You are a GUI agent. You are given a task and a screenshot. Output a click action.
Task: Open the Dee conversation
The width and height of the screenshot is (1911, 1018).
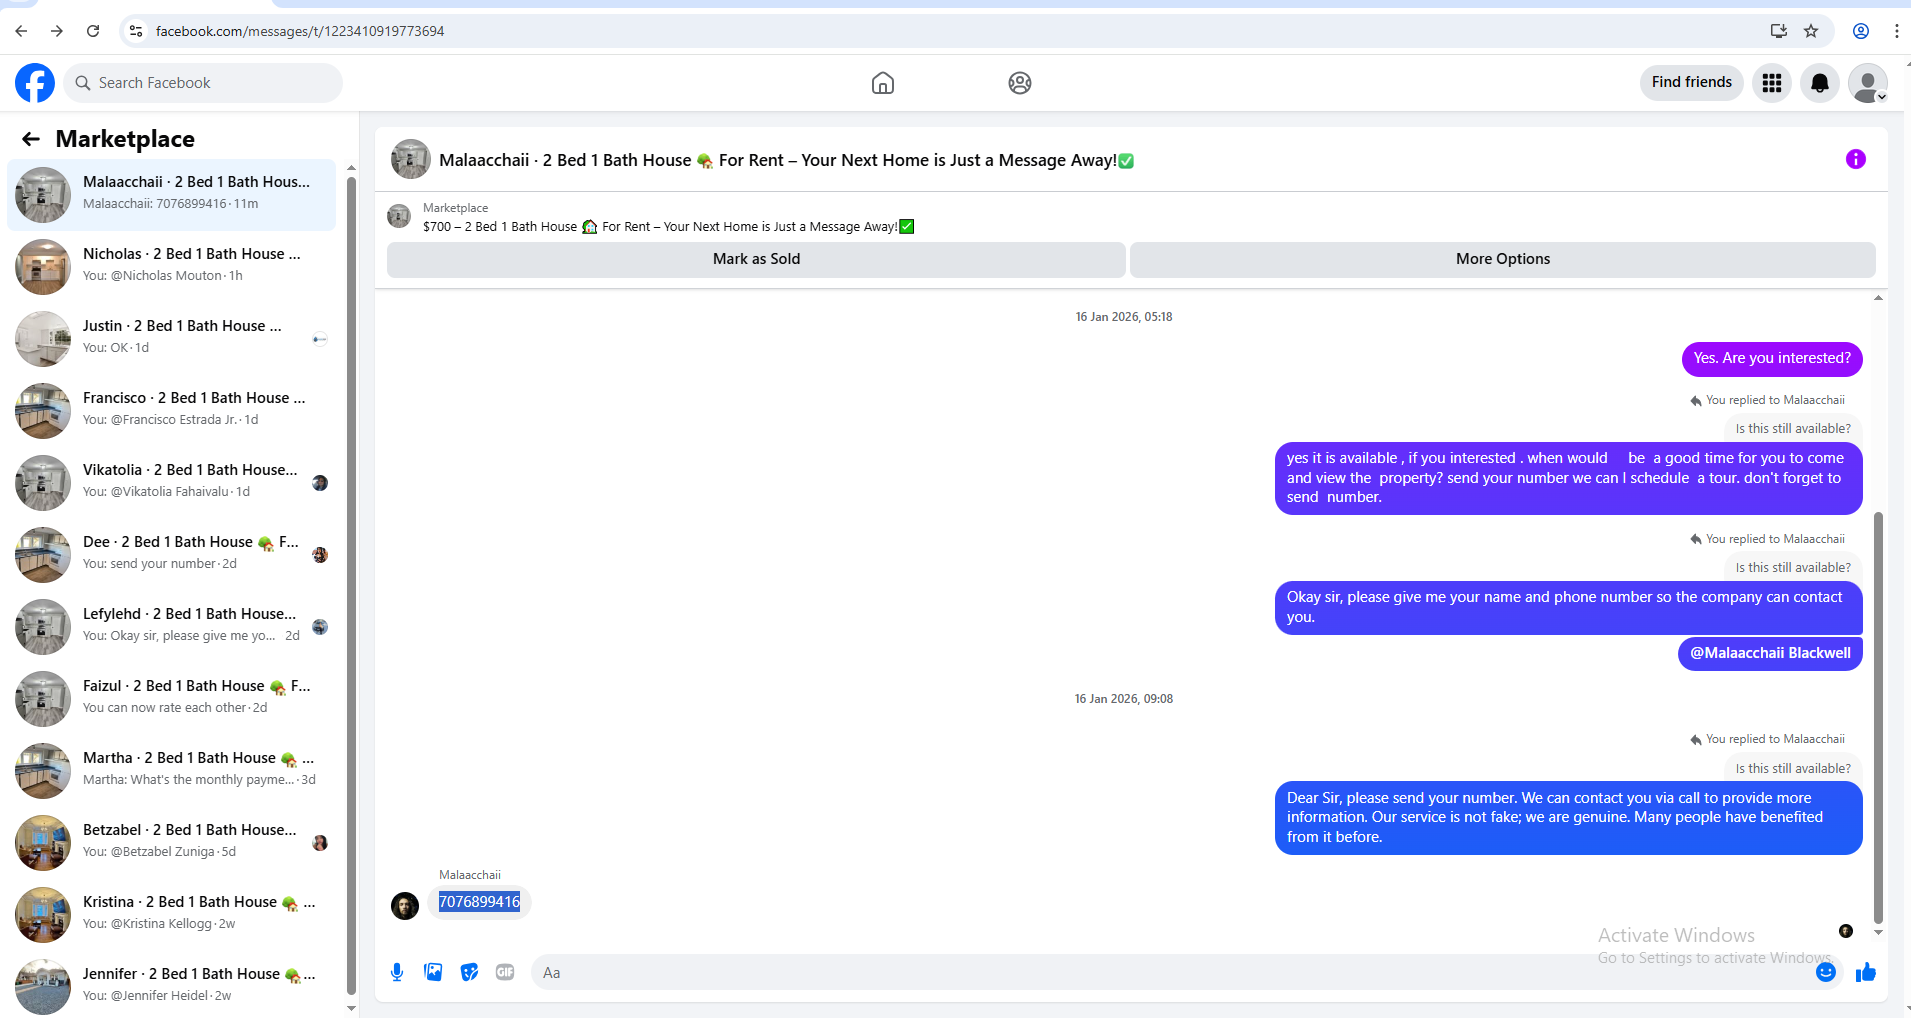tap(172, 555)
